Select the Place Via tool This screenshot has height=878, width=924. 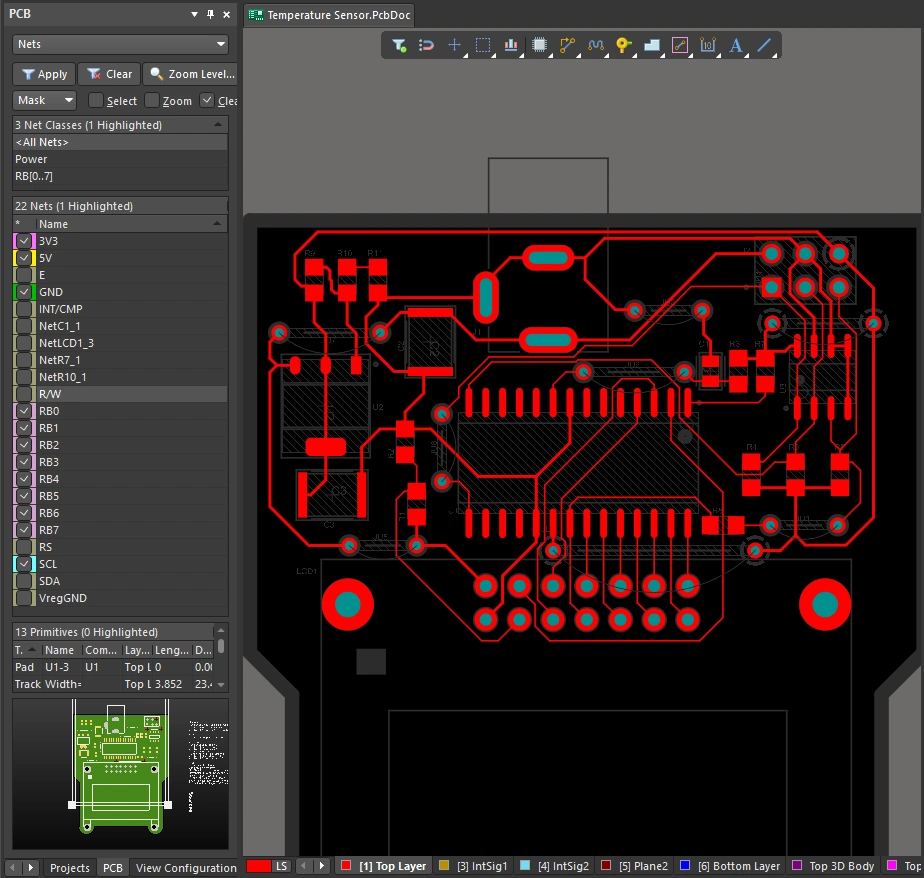tap(624, 45)
